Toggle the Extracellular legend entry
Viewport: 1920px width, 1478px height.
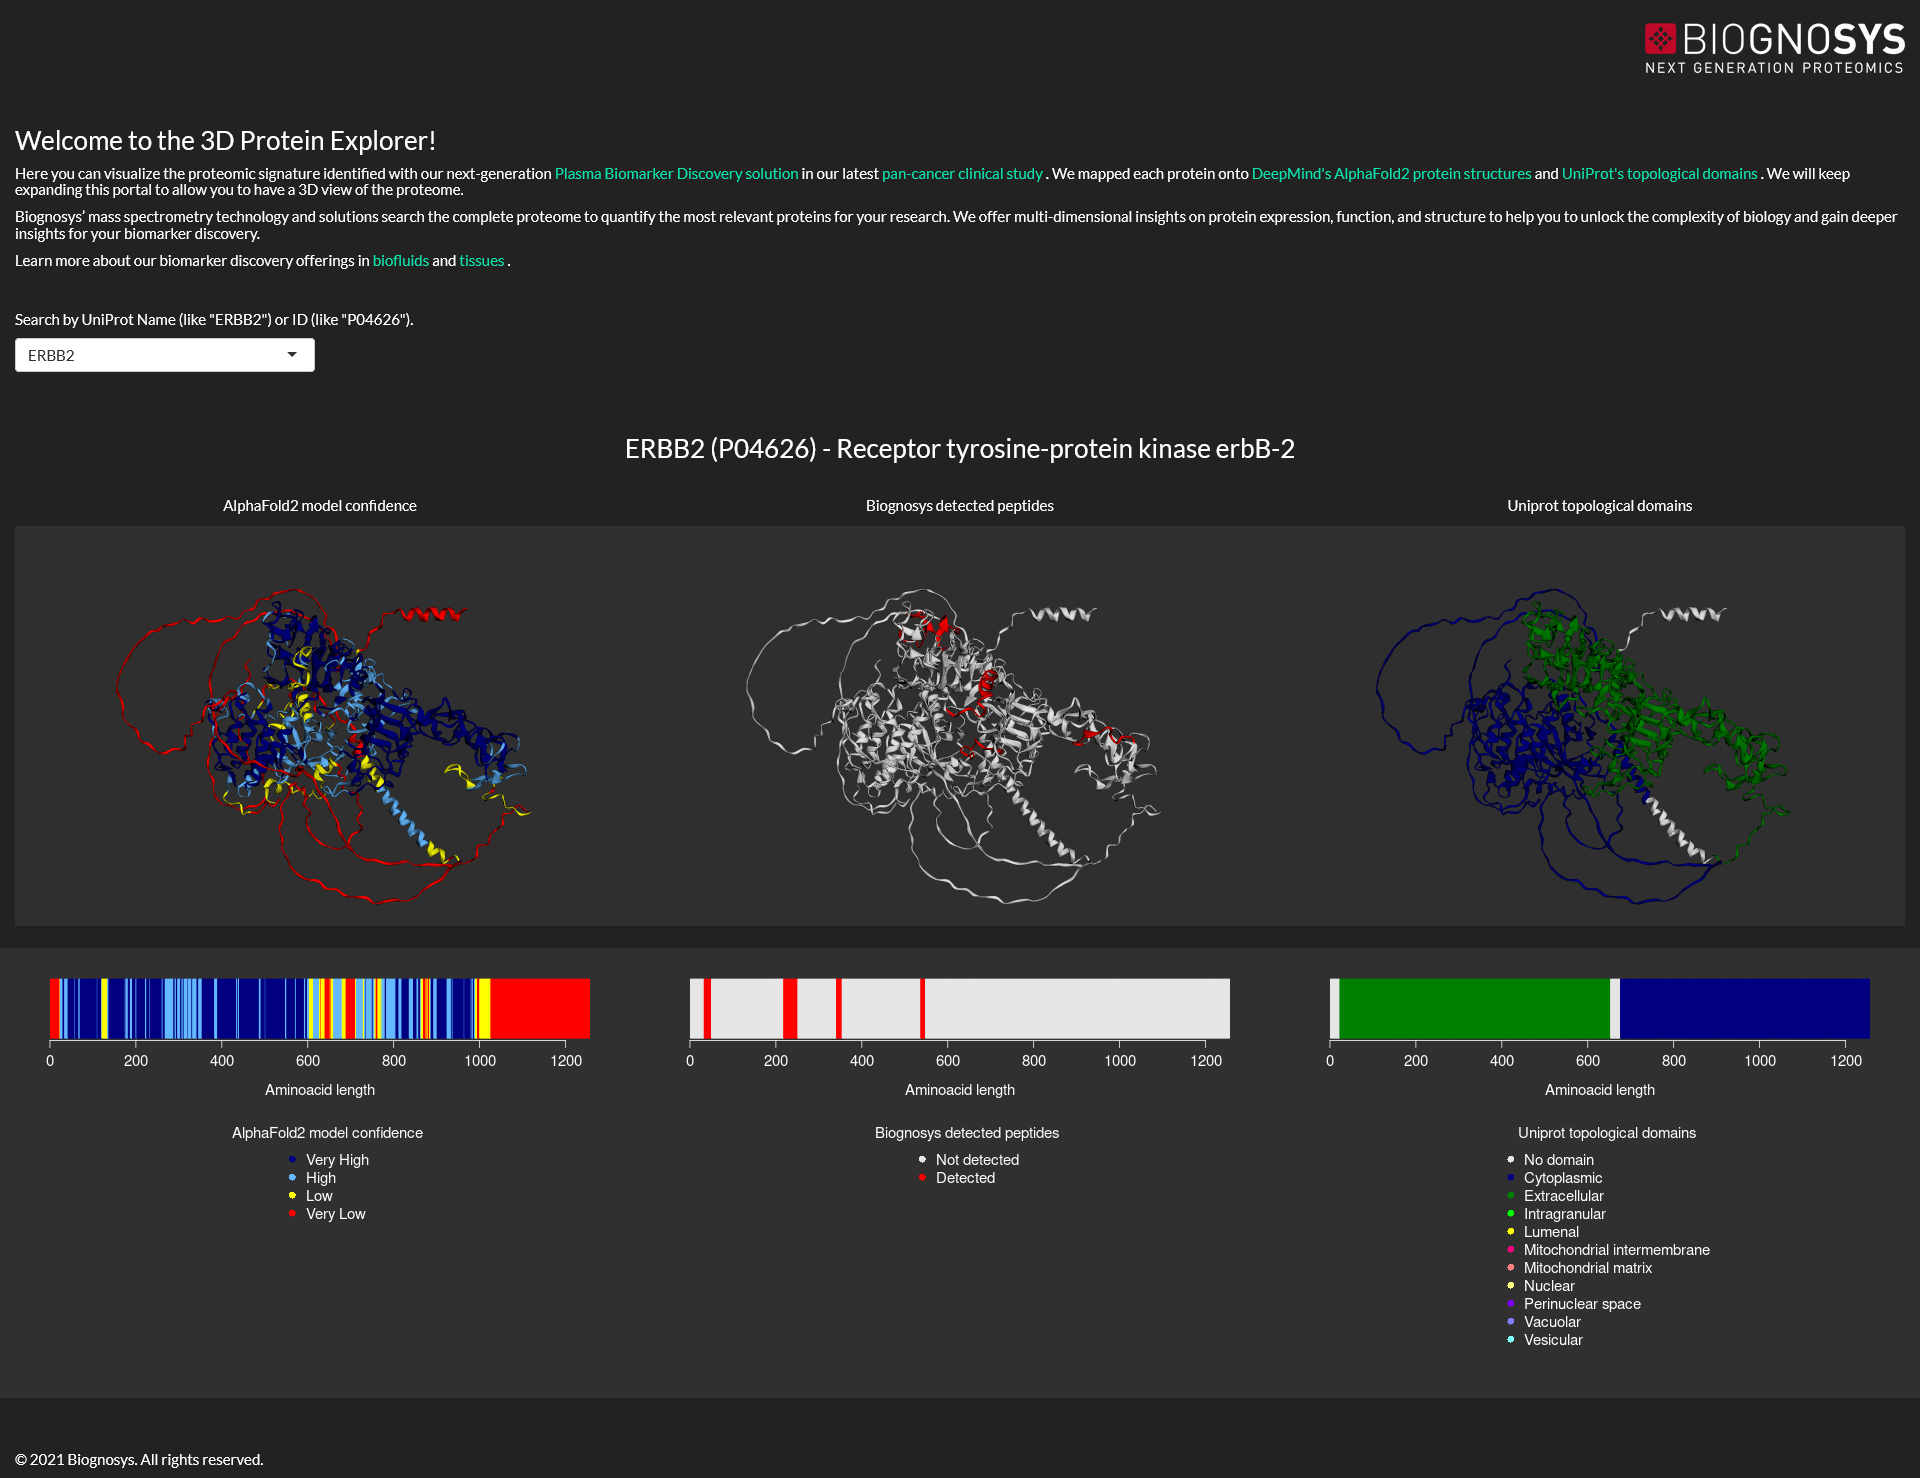[x=1555, y=1196]
